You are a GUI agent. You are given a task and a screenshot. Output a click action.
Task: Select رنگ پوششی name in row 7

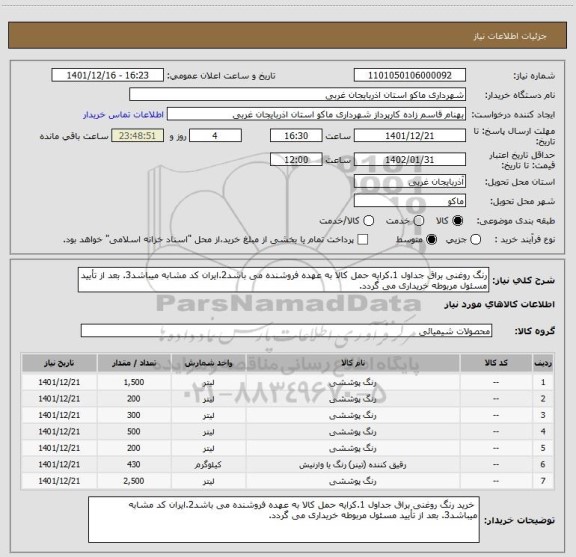353,481
